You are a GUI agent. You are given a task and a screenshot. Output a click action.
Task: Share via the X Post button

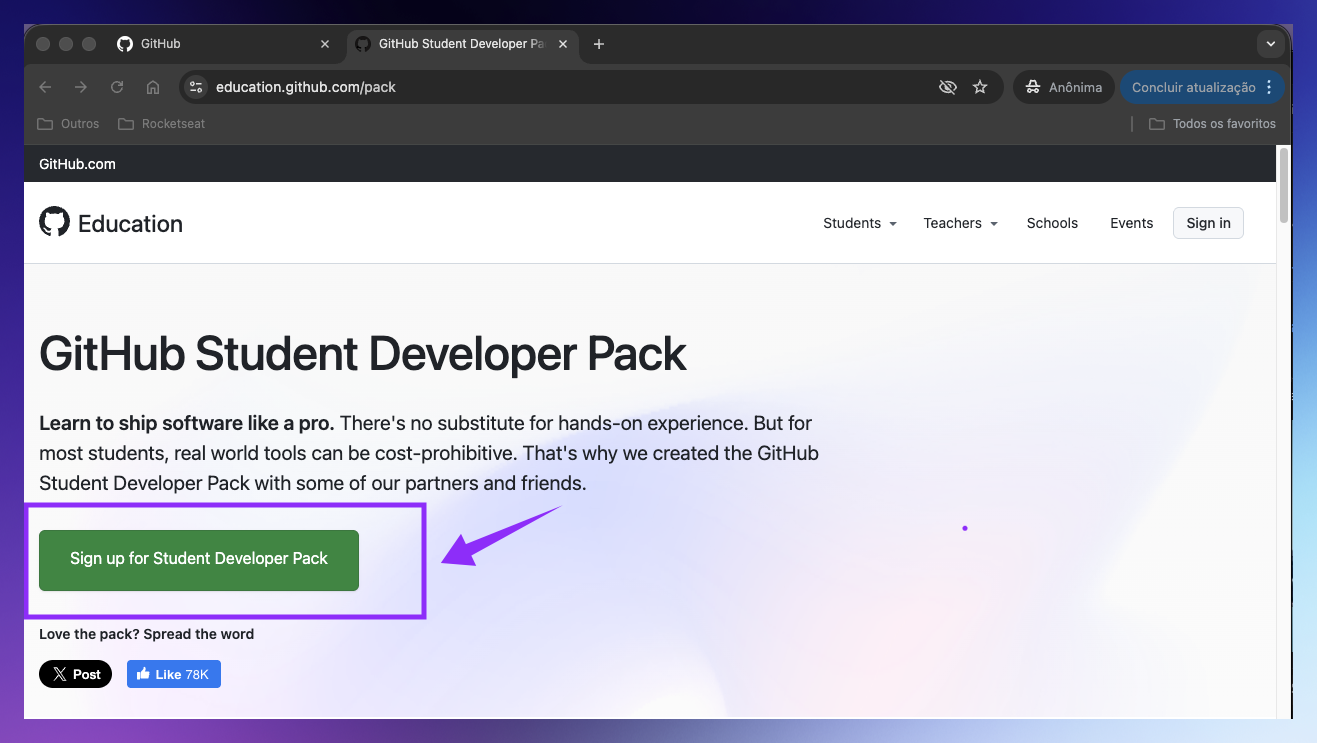(76, 674)
